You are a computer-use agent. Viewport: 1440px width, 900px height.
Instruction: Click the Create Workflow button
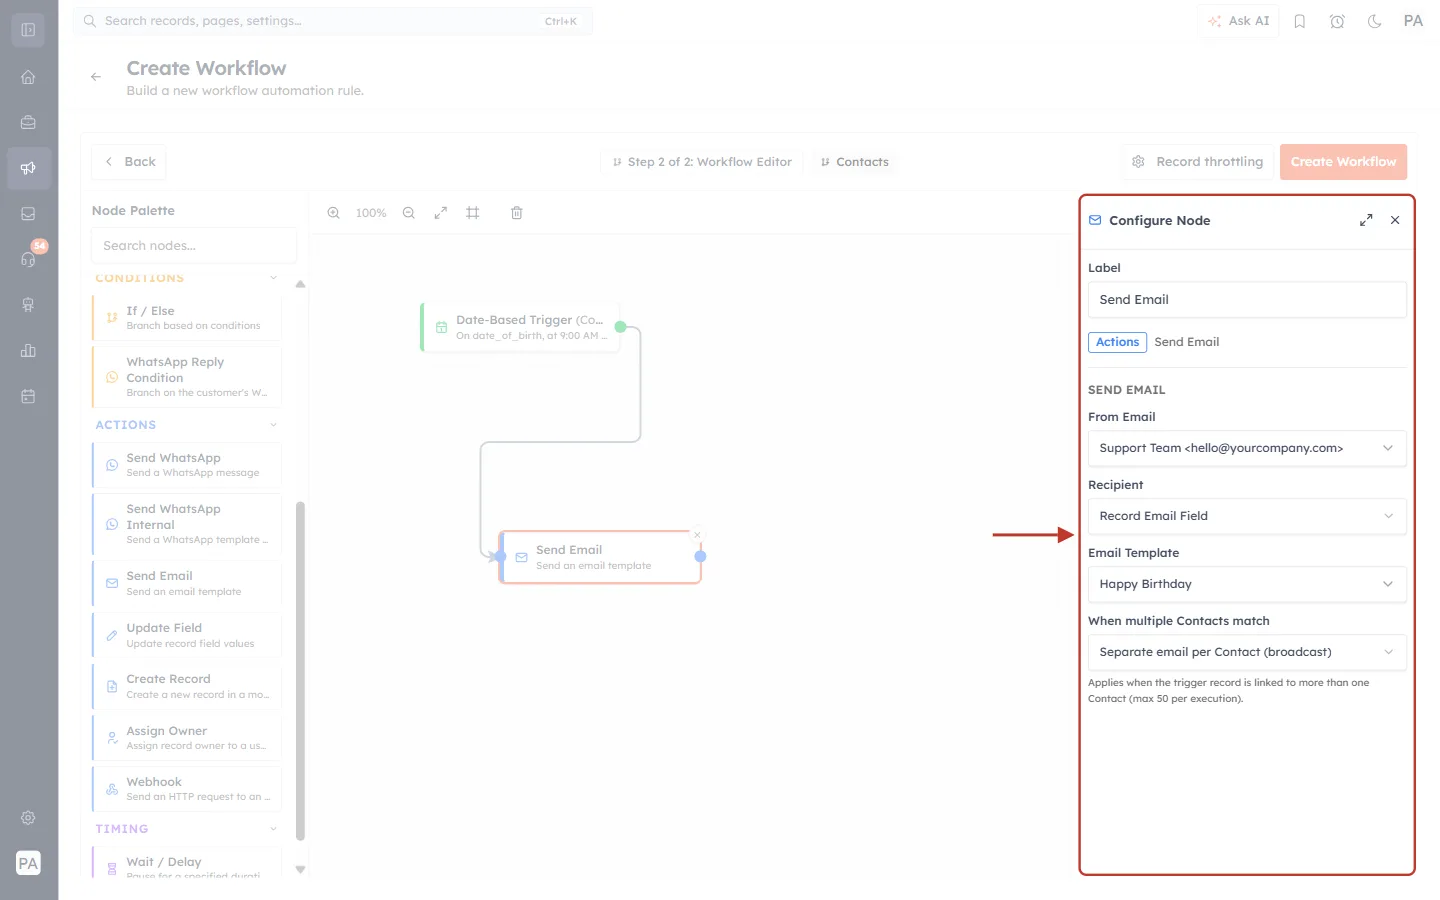tap(1343, 162)
